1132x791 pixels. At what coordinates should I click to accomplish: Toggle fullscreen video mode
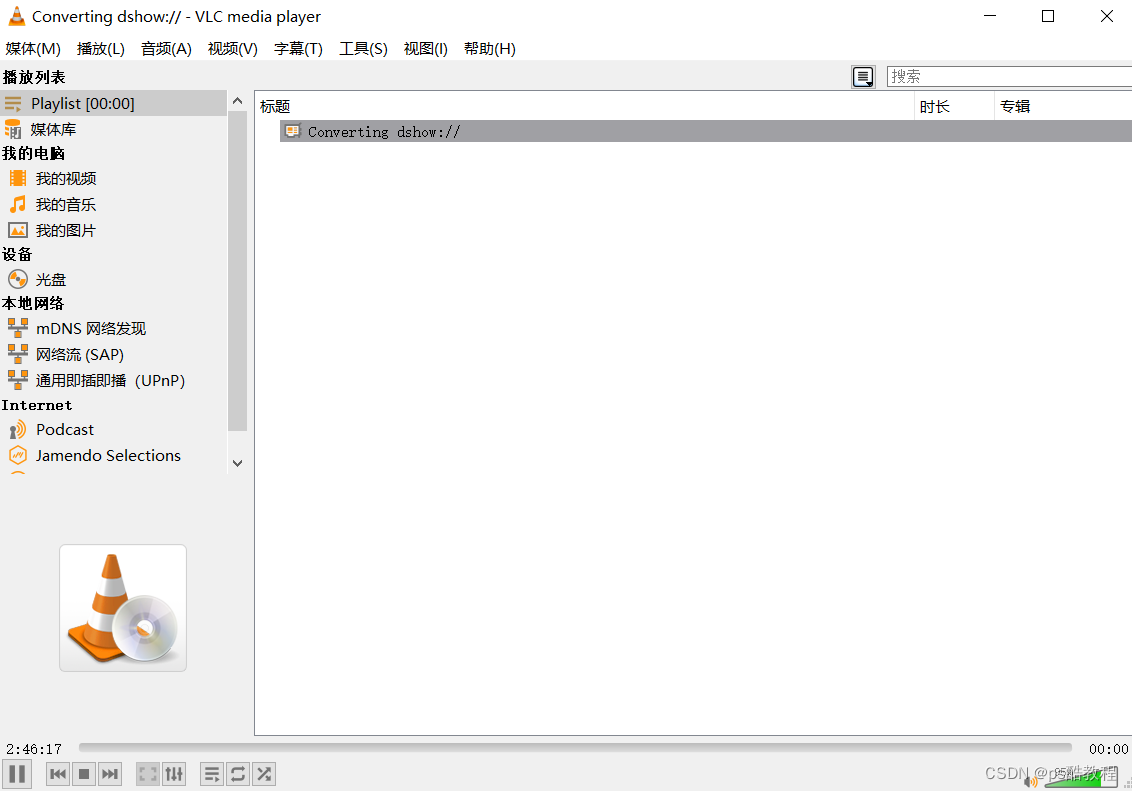[148, 774]
